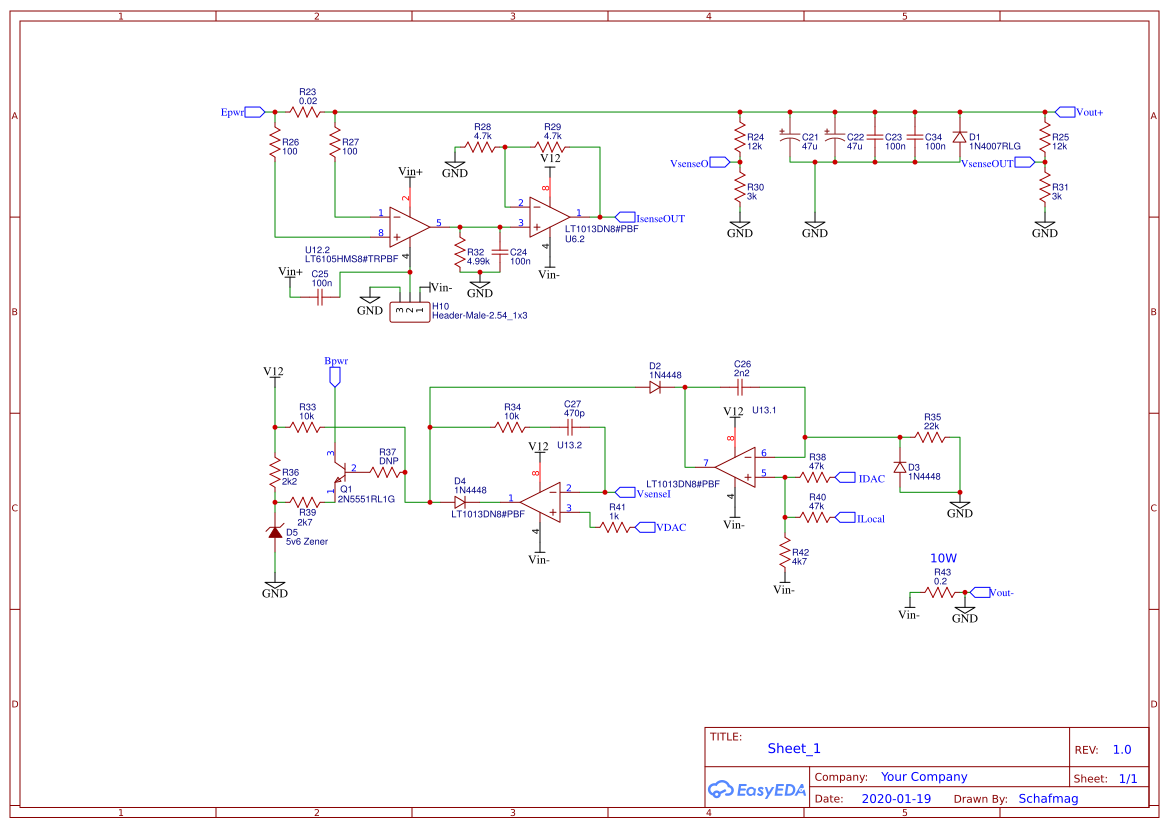Click the REV 1.0 value
1169x828 pixels.
pyautogui.click(x=1122, y=750)
